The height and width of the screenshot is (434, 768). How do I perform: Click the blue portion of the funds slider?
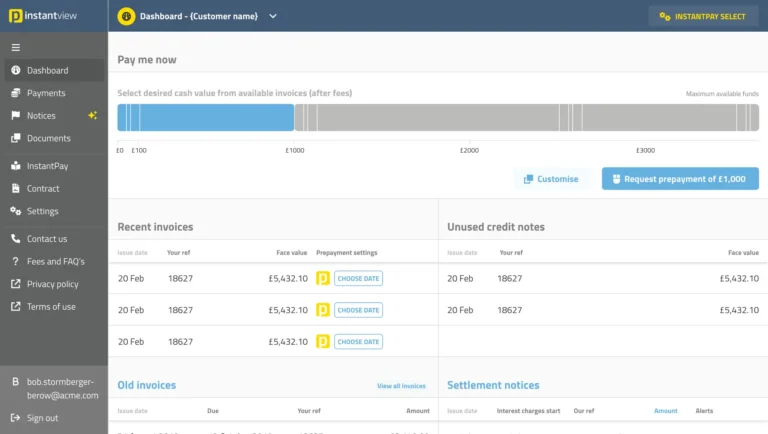point(205,118)
